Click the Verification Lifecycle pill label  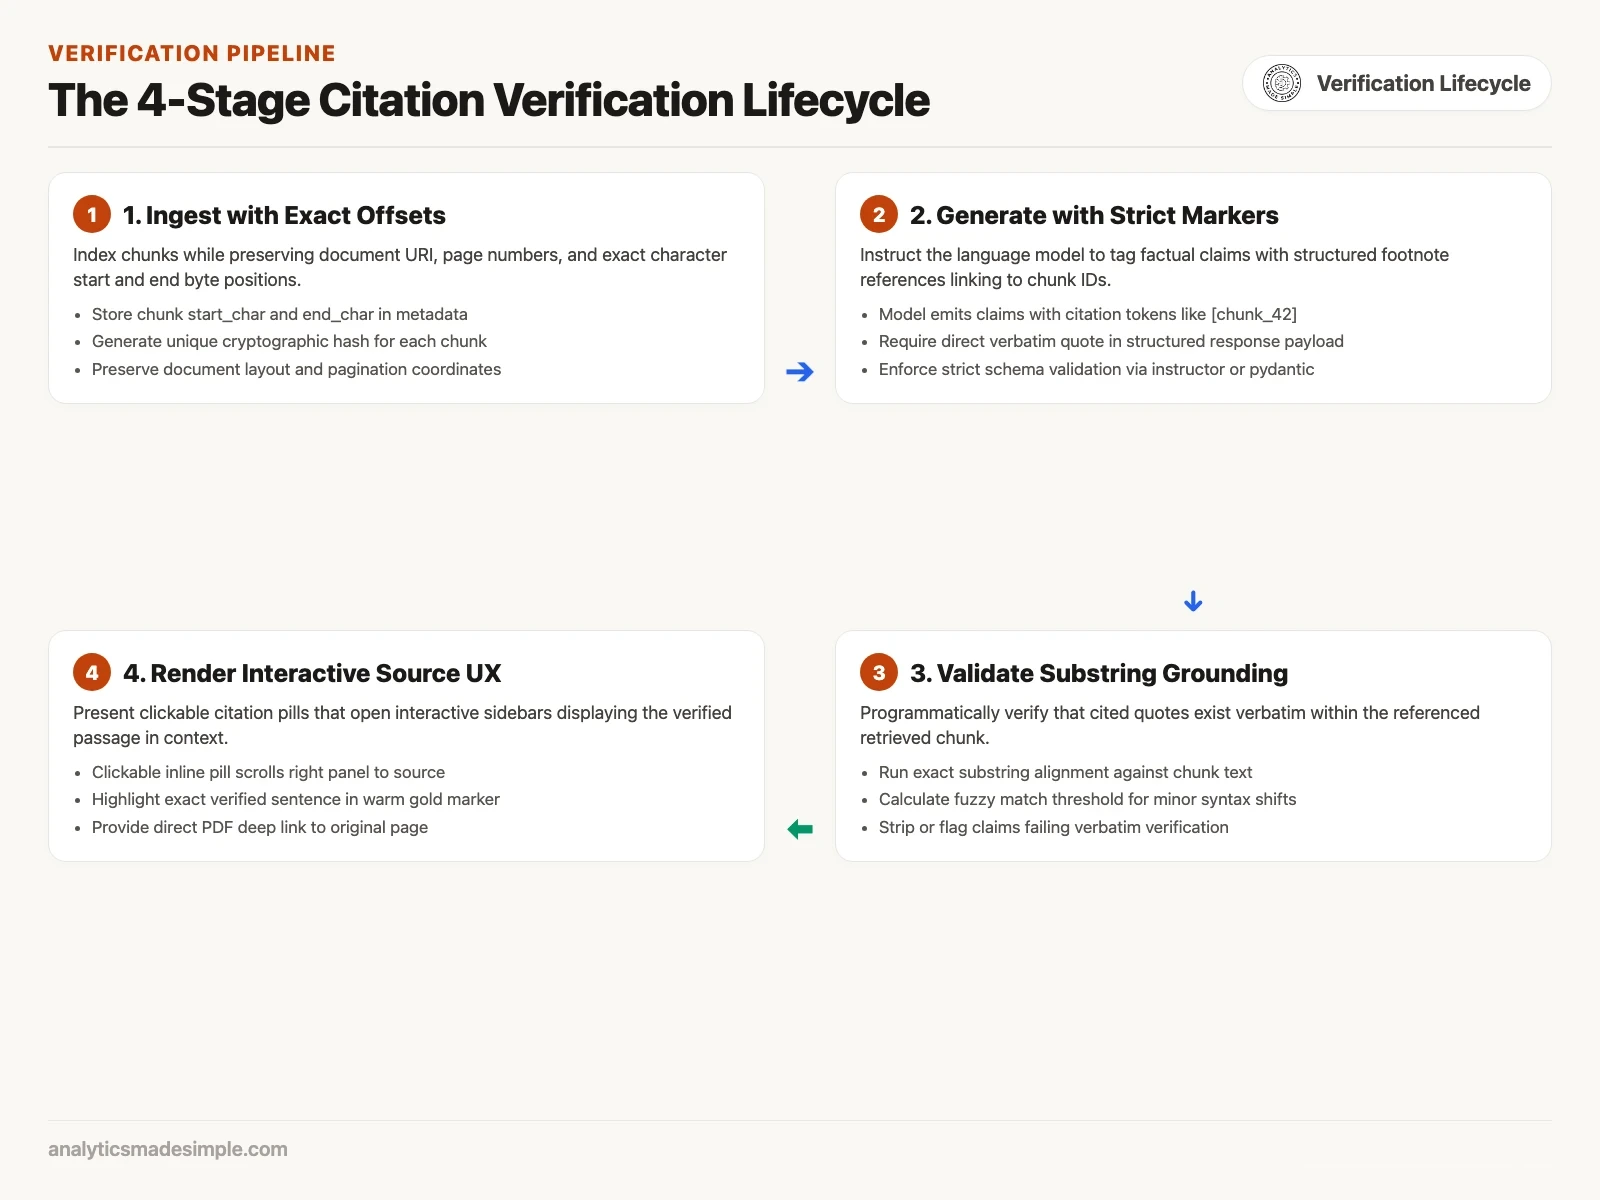click(1423, 83)
